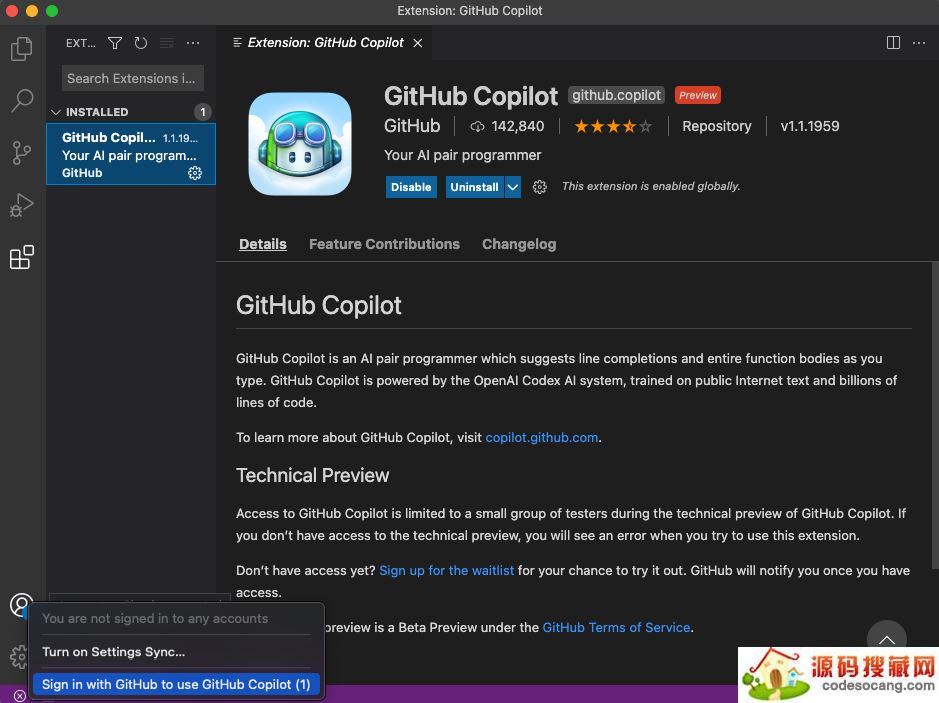Refresh the extensions list
Screen dimensions: 939x703
pyautogui.click(x=141, y=43)
